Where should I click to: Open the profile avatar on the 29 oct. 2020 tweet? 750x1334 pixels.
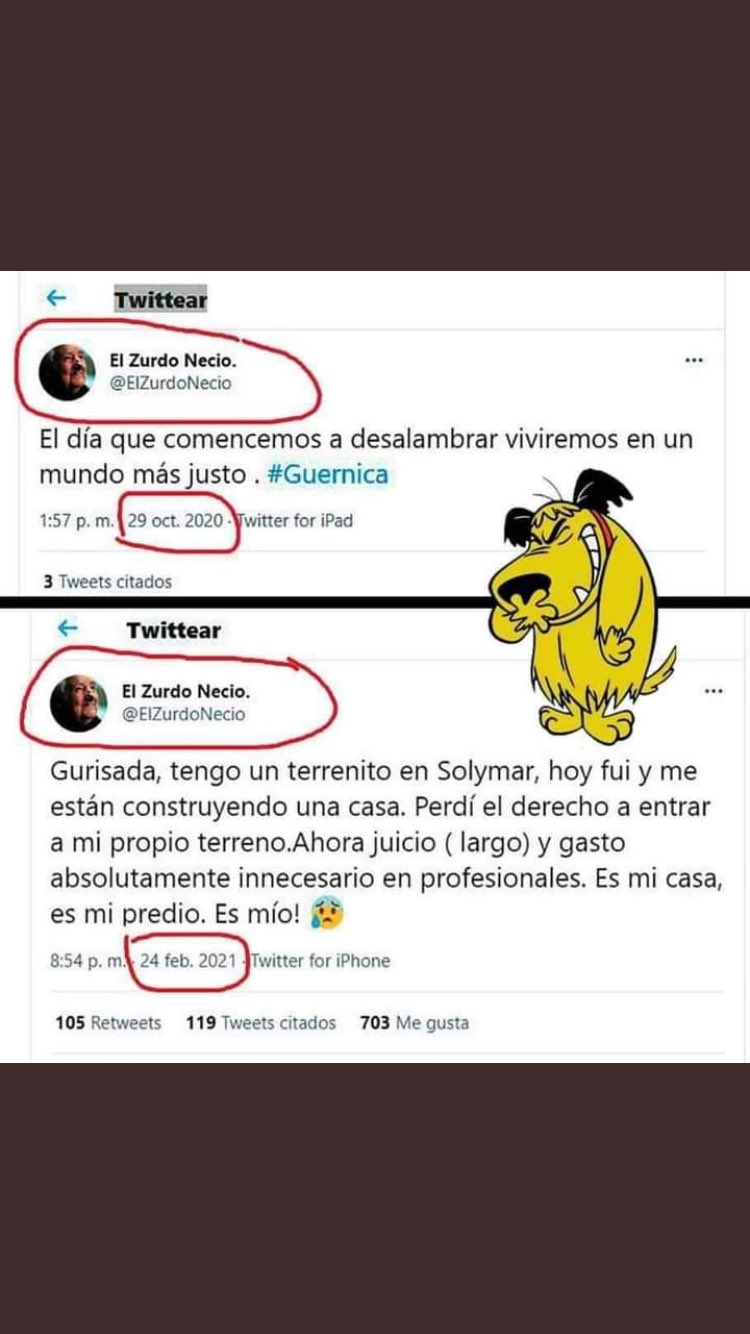click(x=67, y=372)
